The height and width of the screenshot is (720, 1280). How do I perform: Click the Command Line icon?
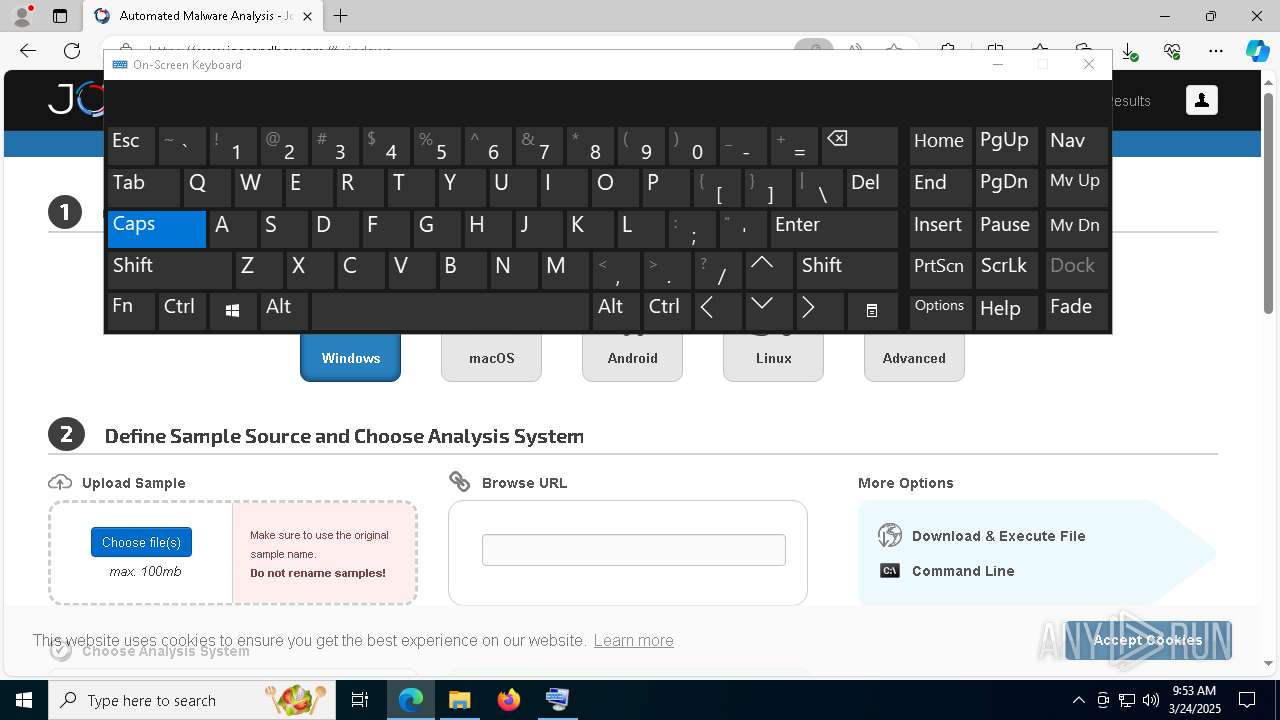[x=890, y=571]
